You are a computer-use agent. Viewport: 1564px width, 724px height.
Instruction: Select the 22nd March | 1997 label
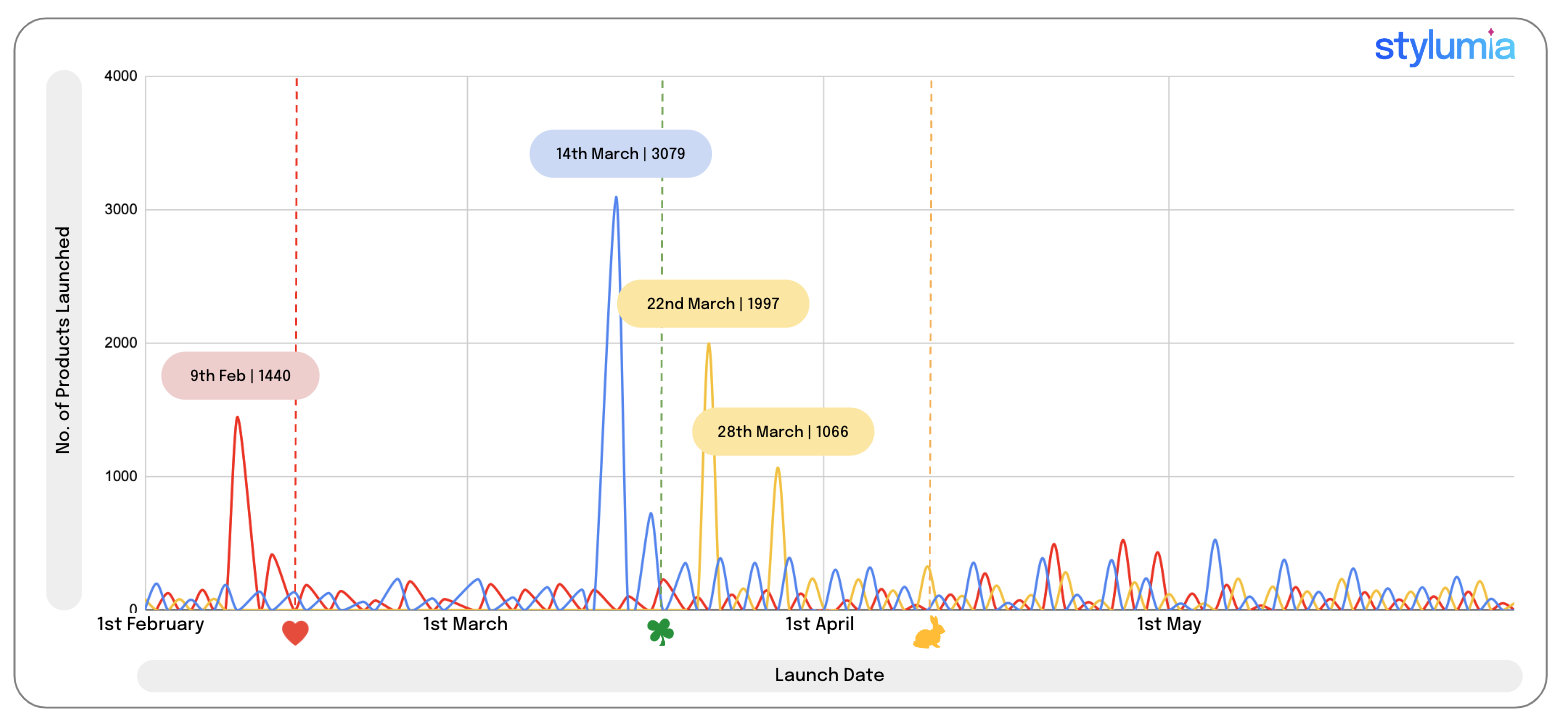click(x=712, y=304)
